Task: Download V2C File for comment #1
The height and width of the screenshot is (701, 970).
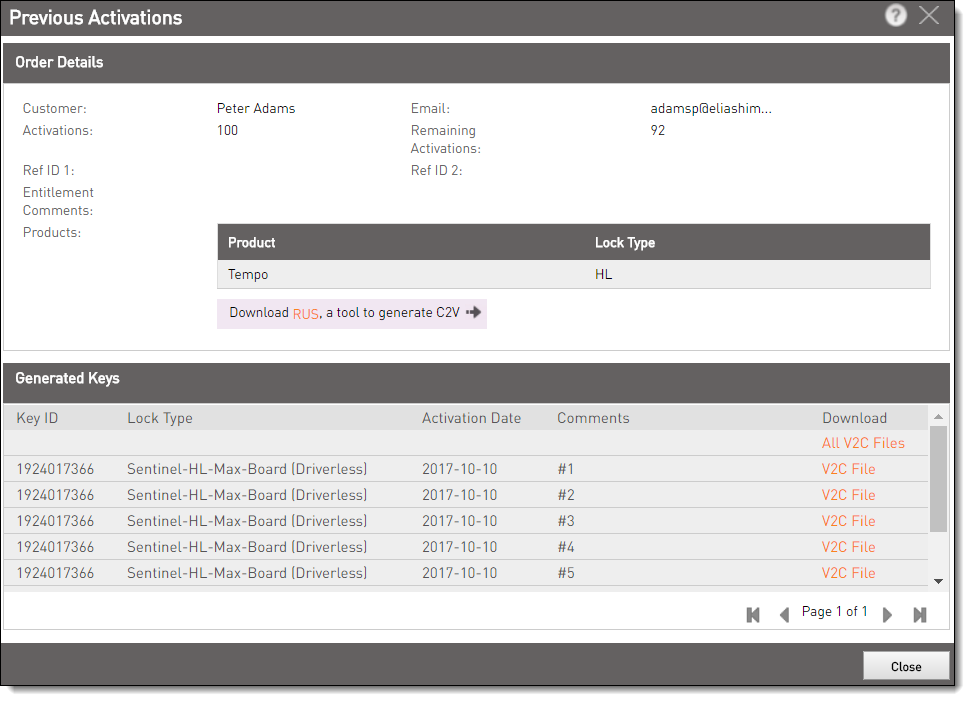Action: pyautogui.click(x=848, y=469)
